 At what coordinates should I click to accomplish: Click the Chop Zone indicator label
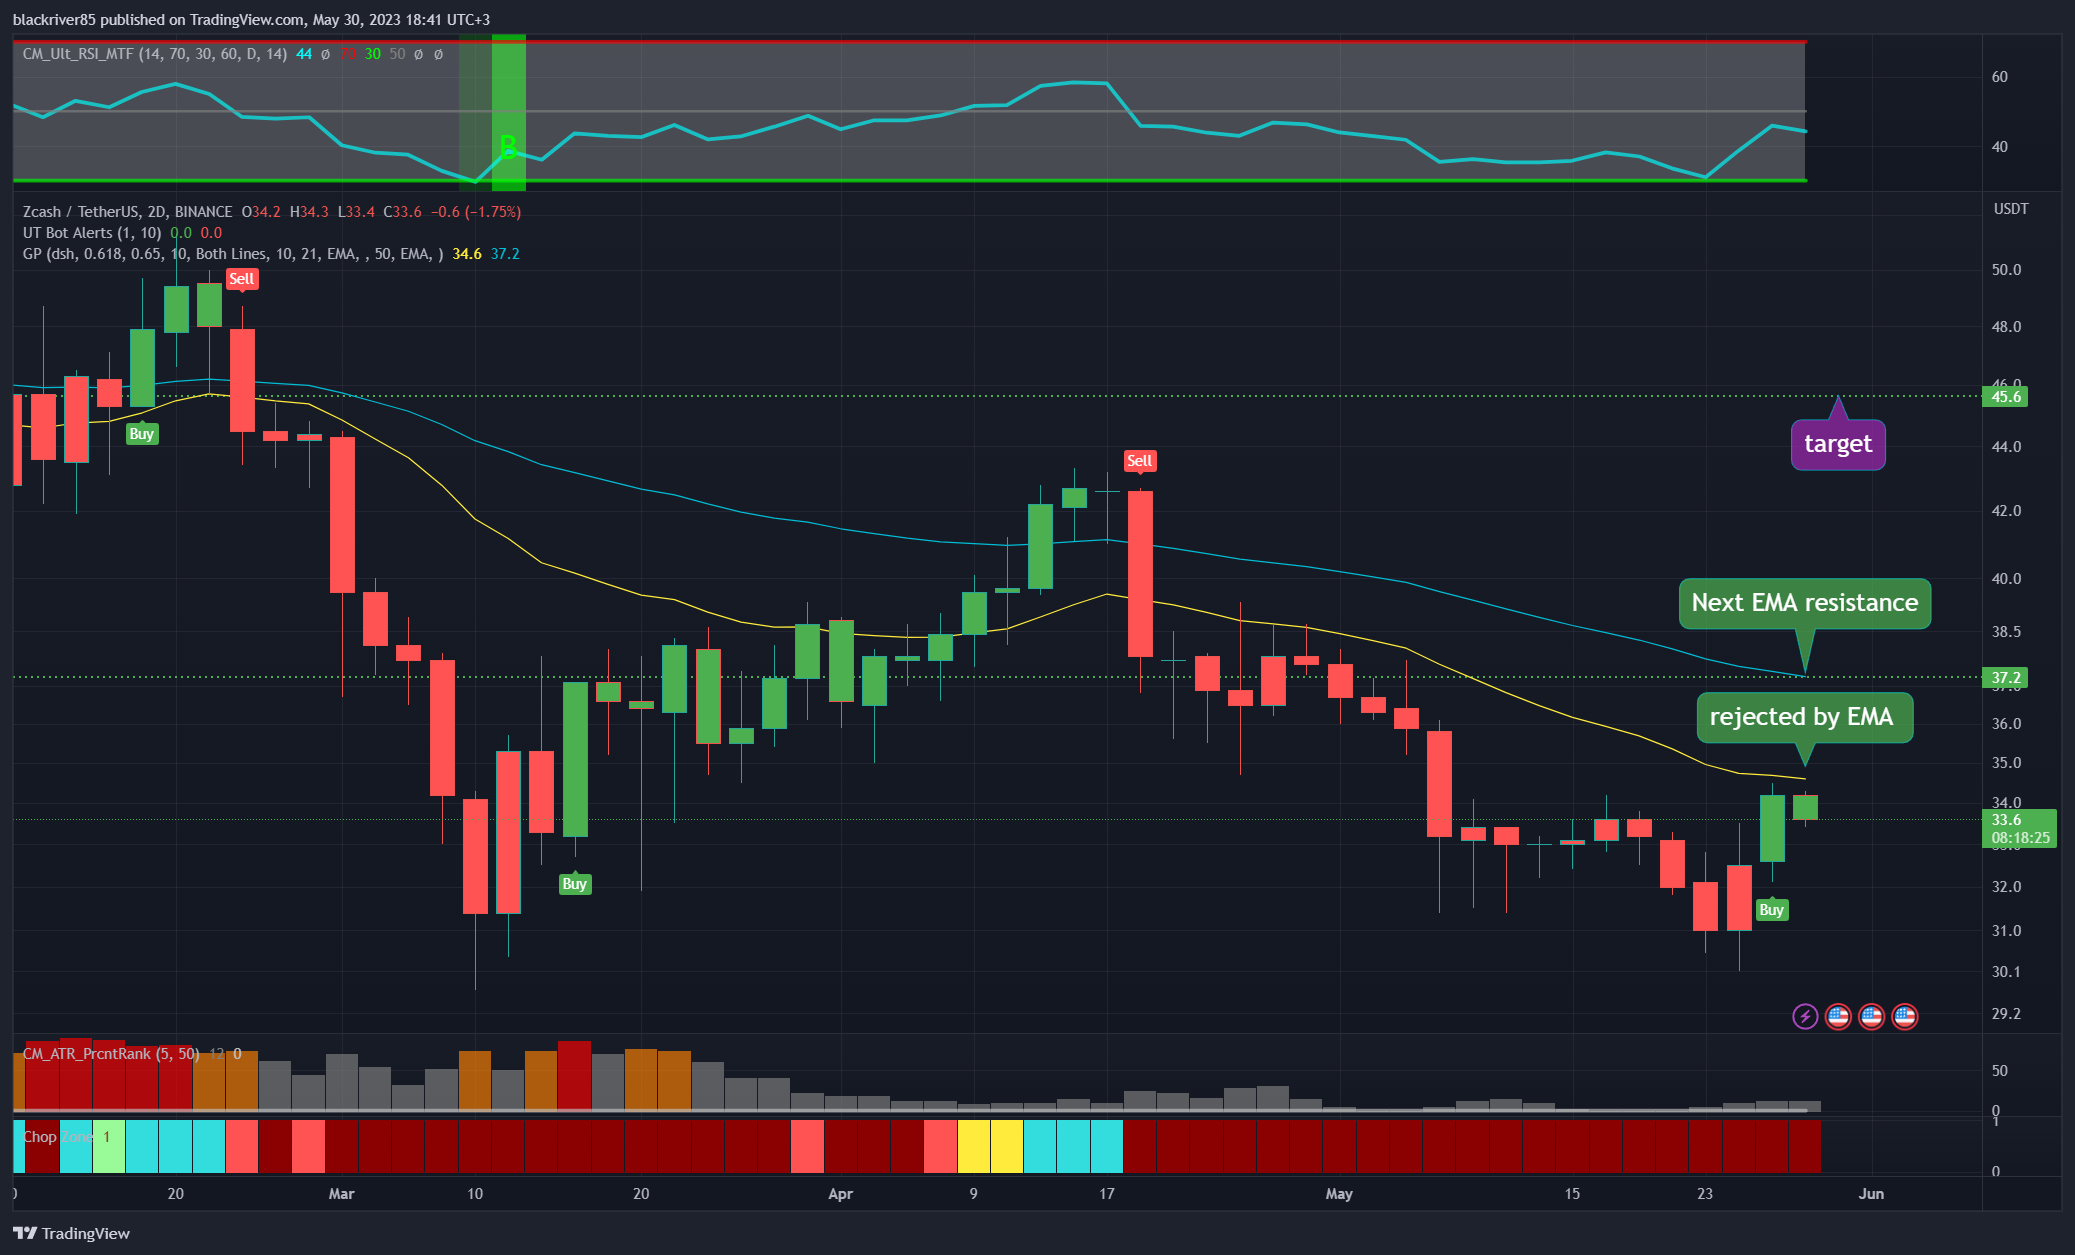[57, 1137]
